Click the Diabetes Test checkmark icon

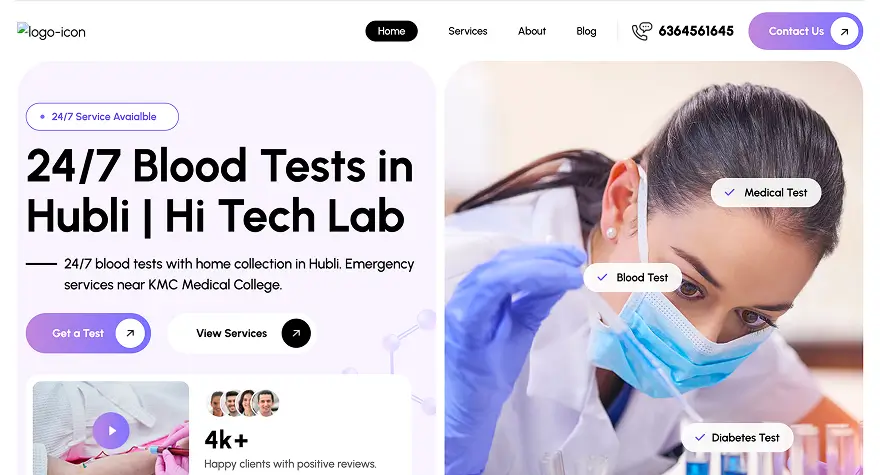coord(700,437)
